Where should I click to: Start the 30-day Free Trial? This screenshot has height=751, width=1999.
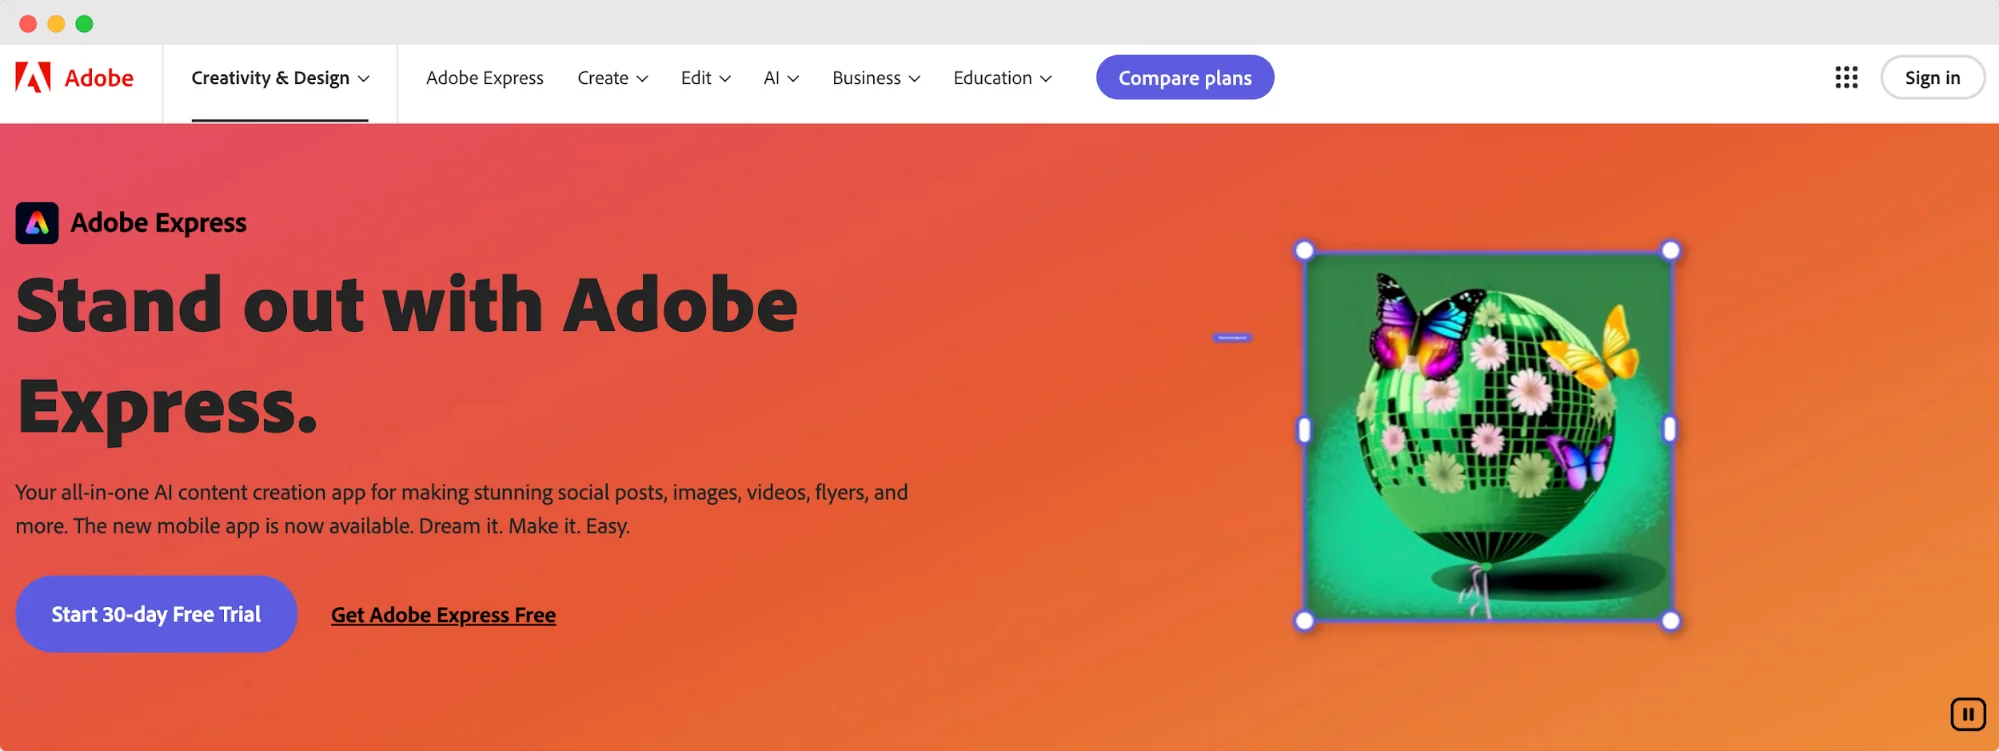click(156, 614)
